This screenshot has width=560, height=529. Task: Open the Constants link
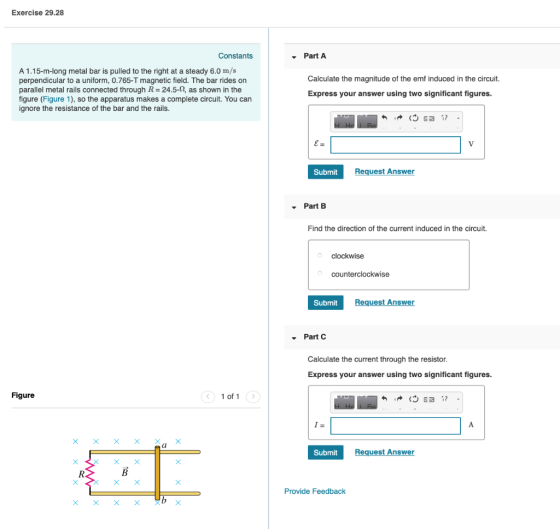coord(235,56)
